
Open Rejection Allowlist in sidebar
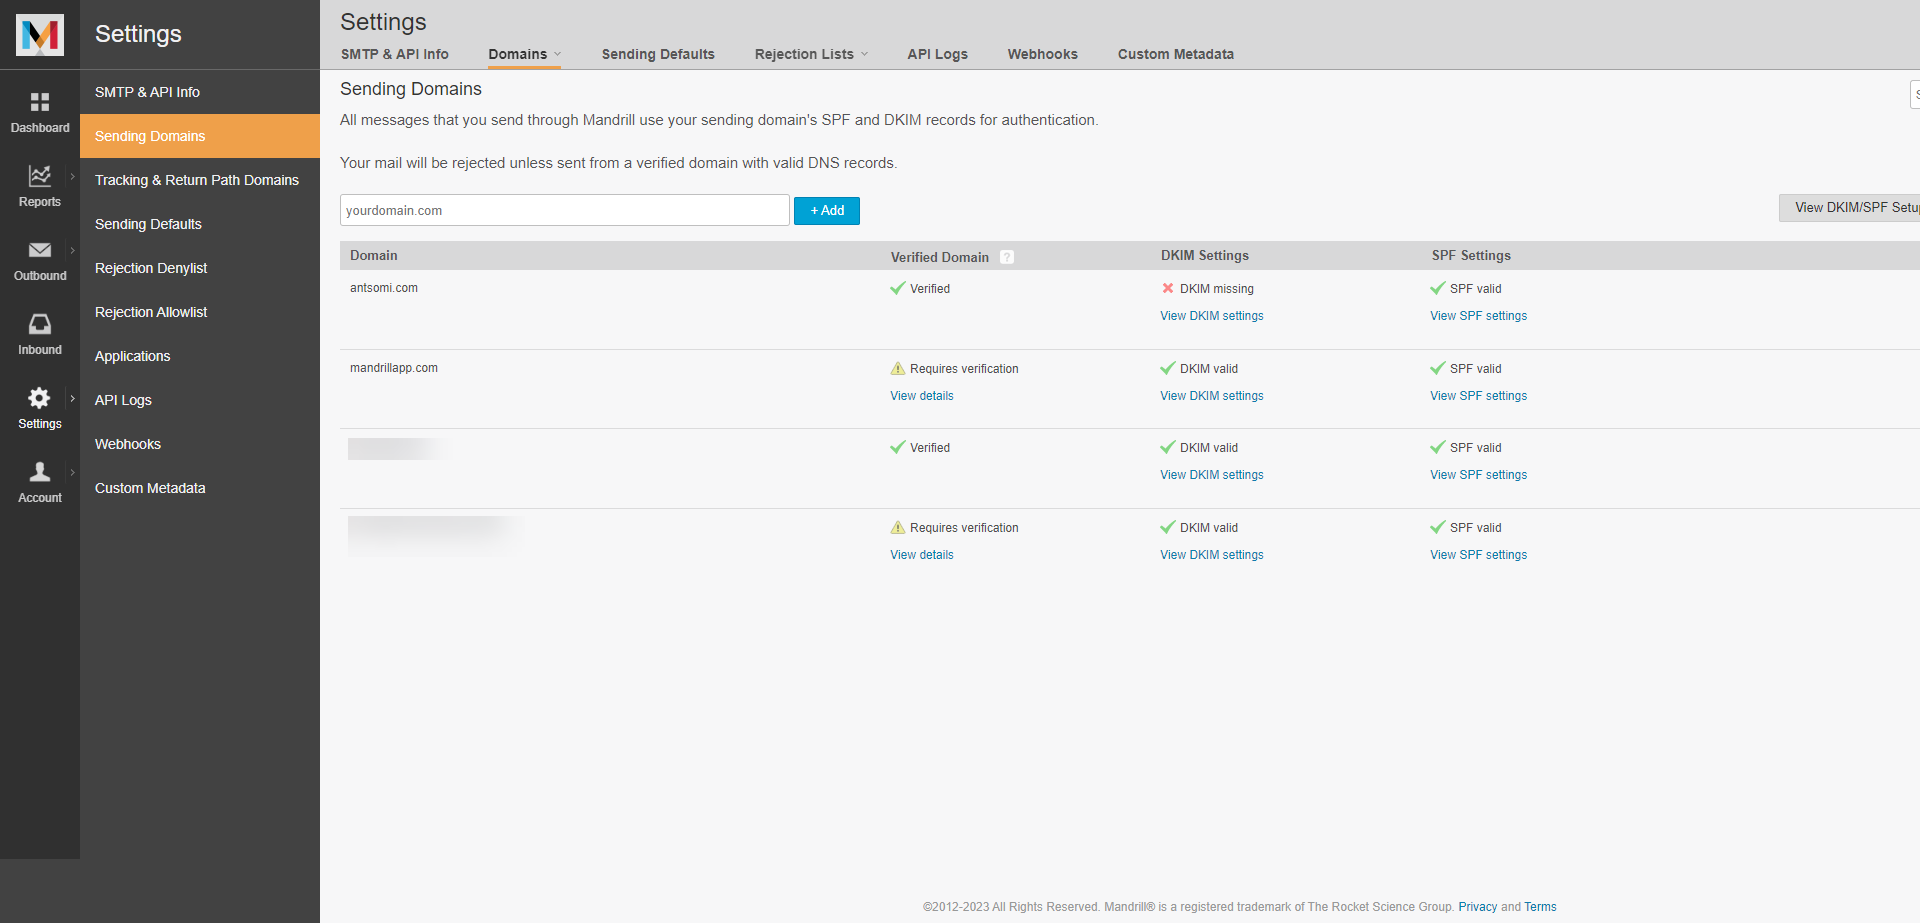tap(200, 312)
